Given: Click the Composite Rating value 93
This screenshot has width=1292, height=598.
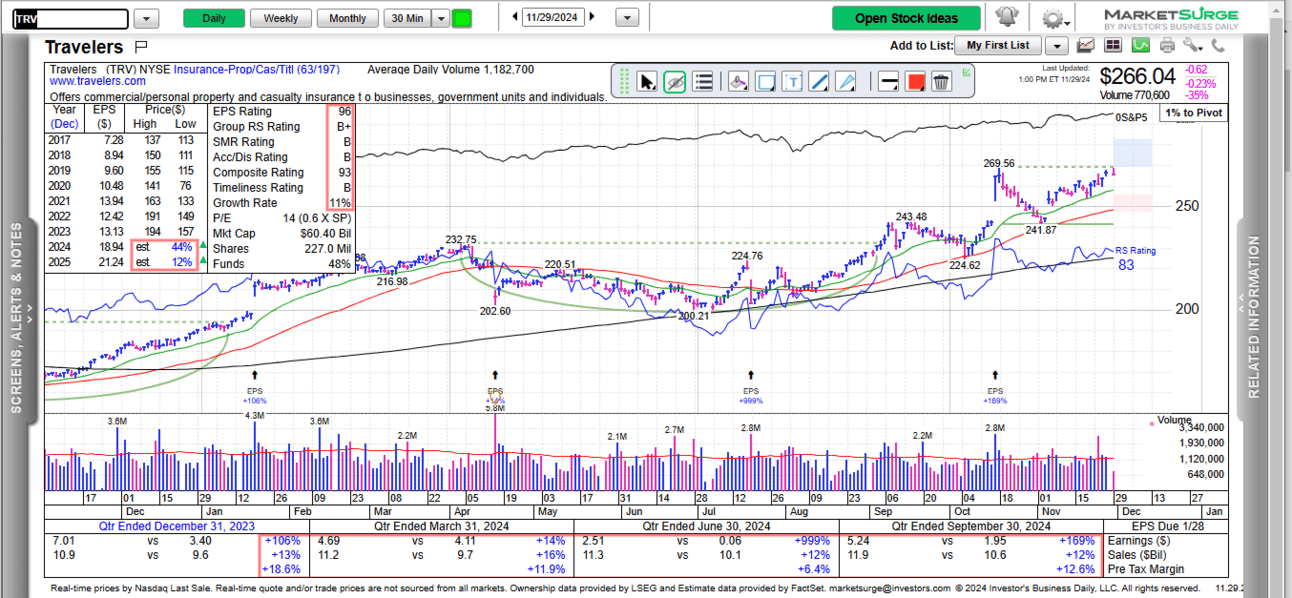Looking at the screenshot, I should tap(344, 172).
